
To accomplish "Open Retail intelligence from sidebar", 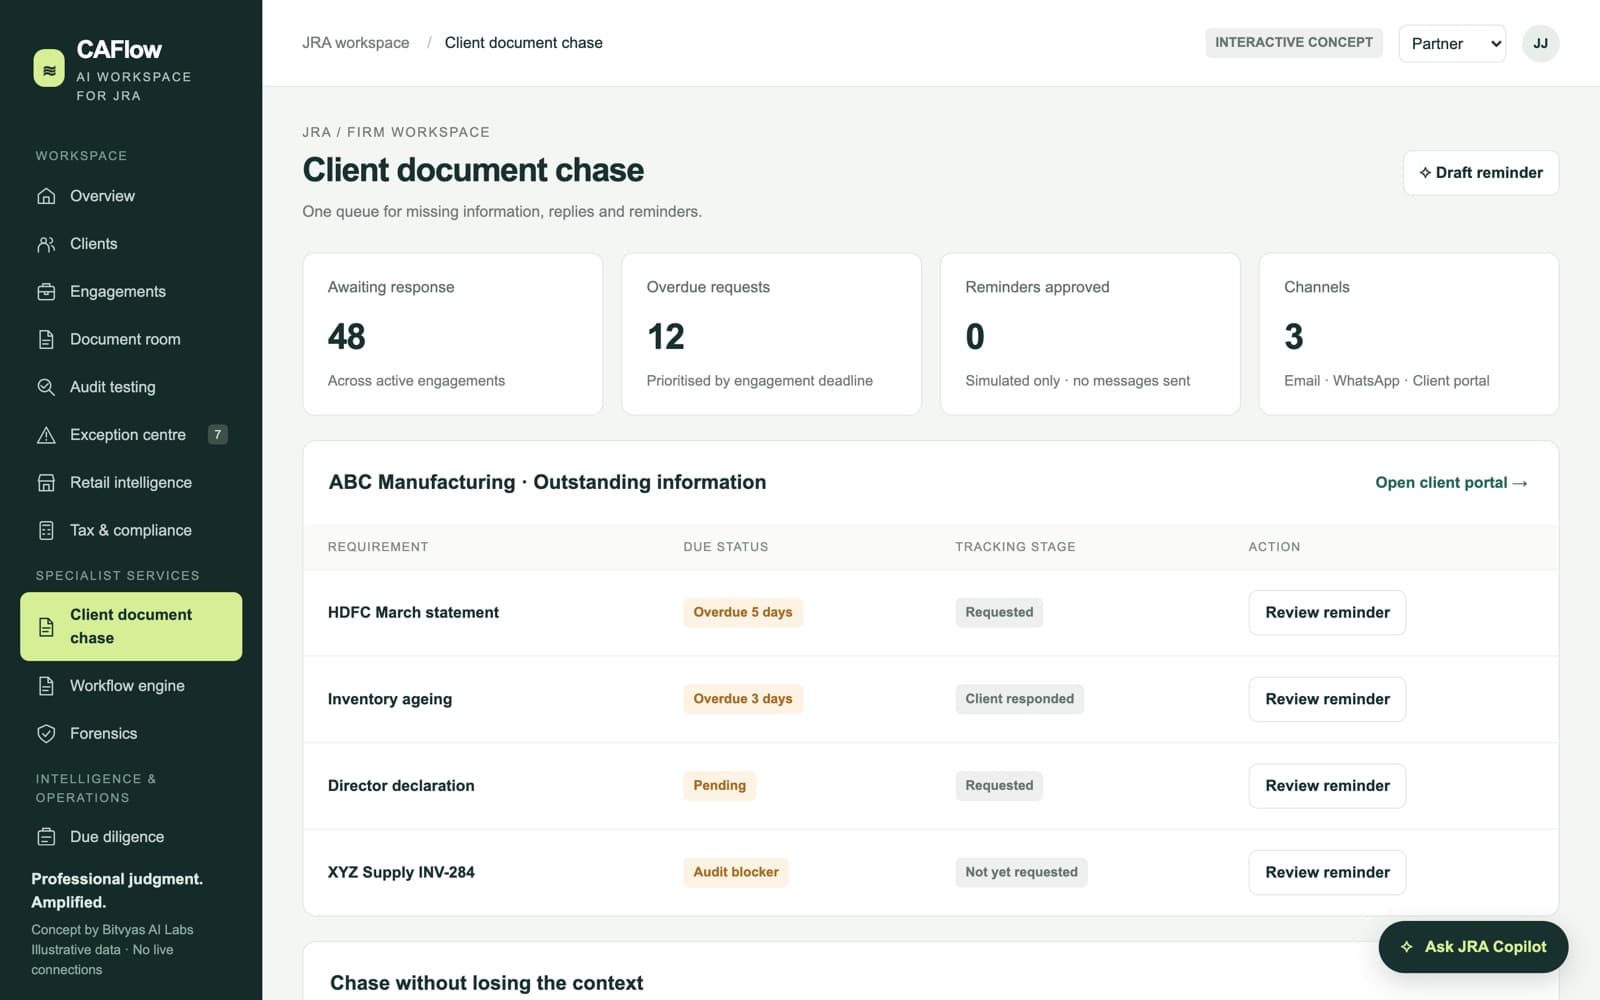I will pos(131,483).
